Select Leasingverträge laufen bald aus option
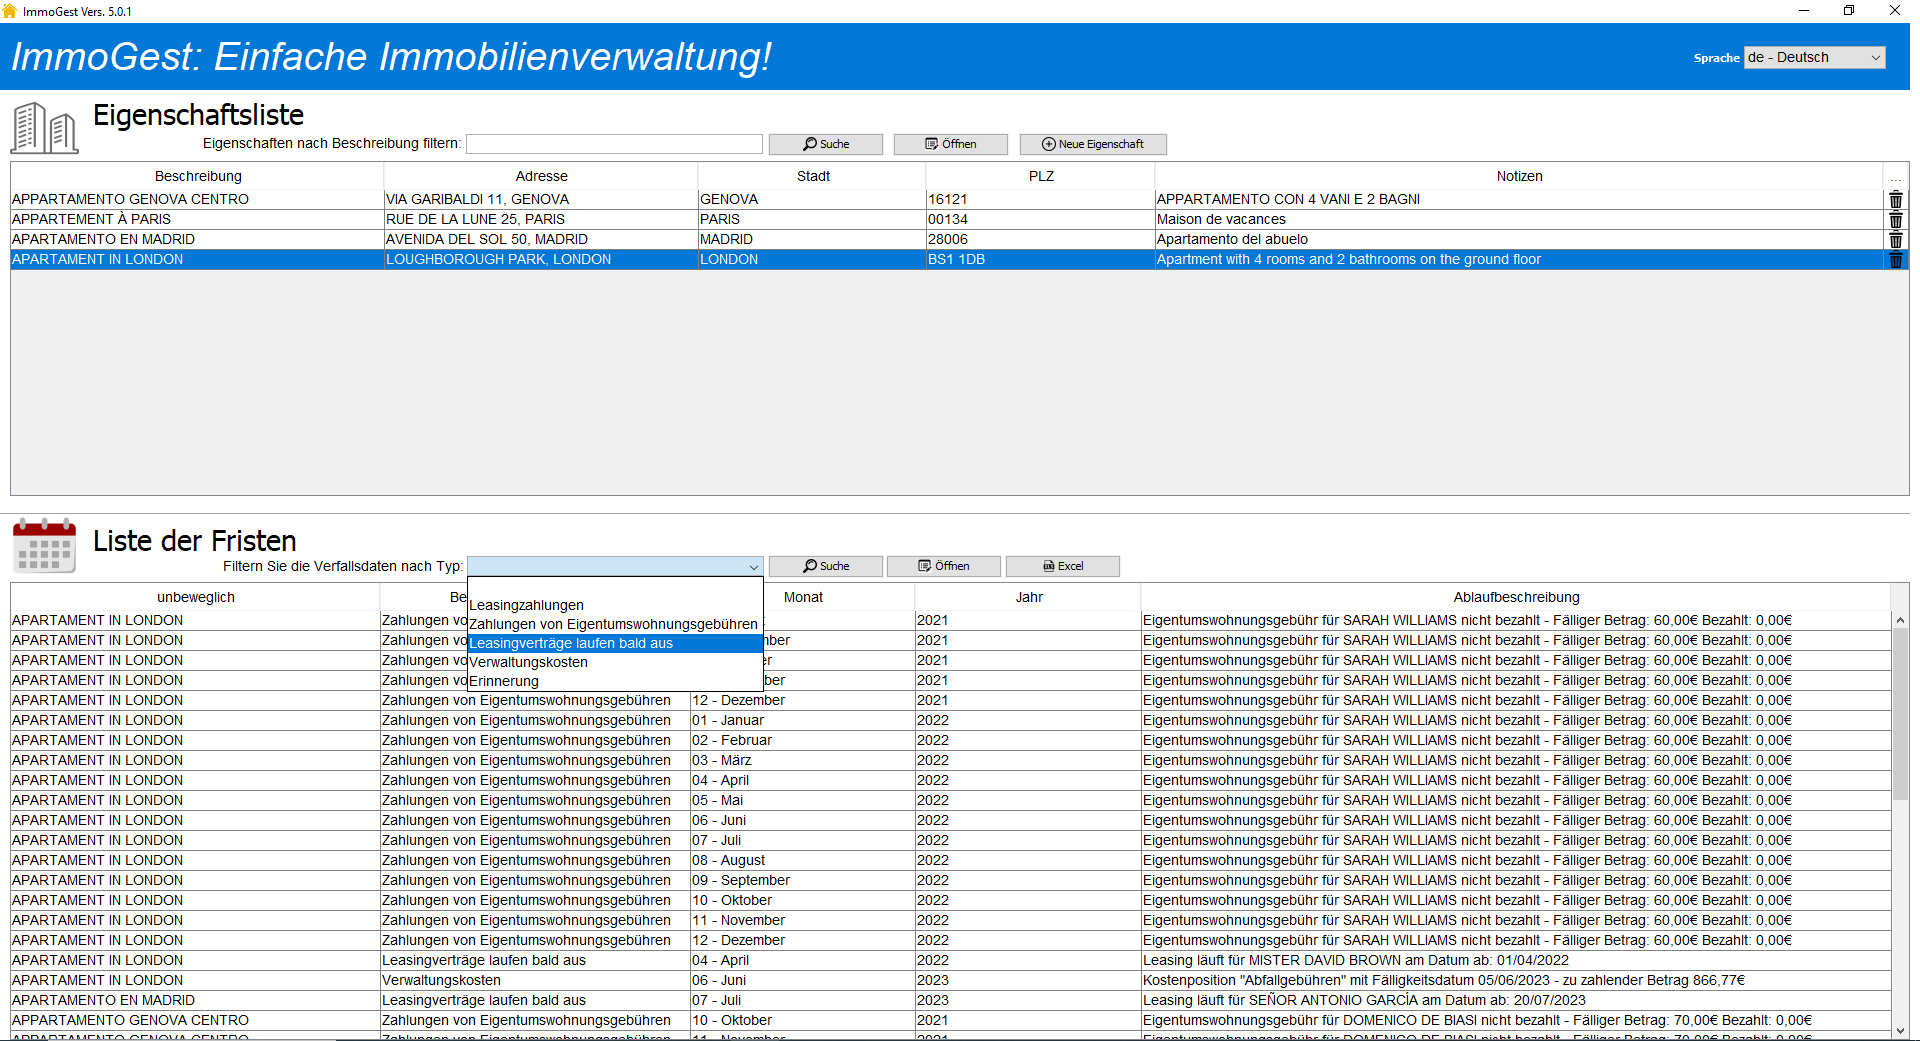The height and width of the screenshot is (1041, 1920). (x=615, y=643)
